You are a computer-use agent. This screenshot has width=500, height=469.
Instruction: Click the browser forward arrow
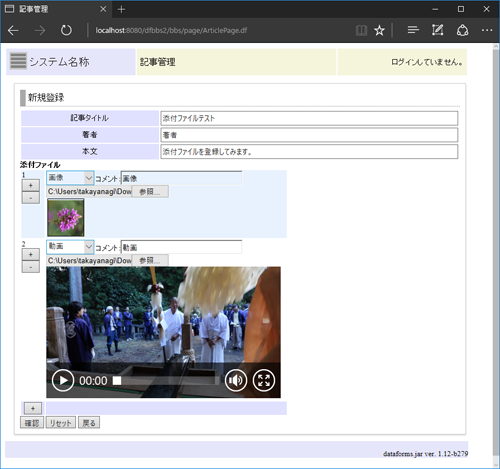point(40,30)
